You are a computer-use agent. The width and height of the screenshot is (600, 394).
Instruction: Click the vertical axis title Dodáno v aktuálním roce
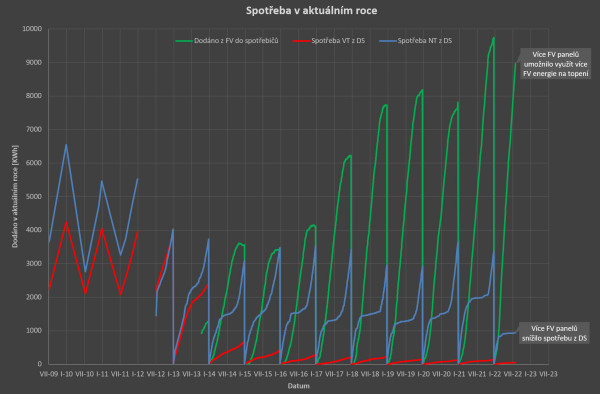(x=15, y=196)
